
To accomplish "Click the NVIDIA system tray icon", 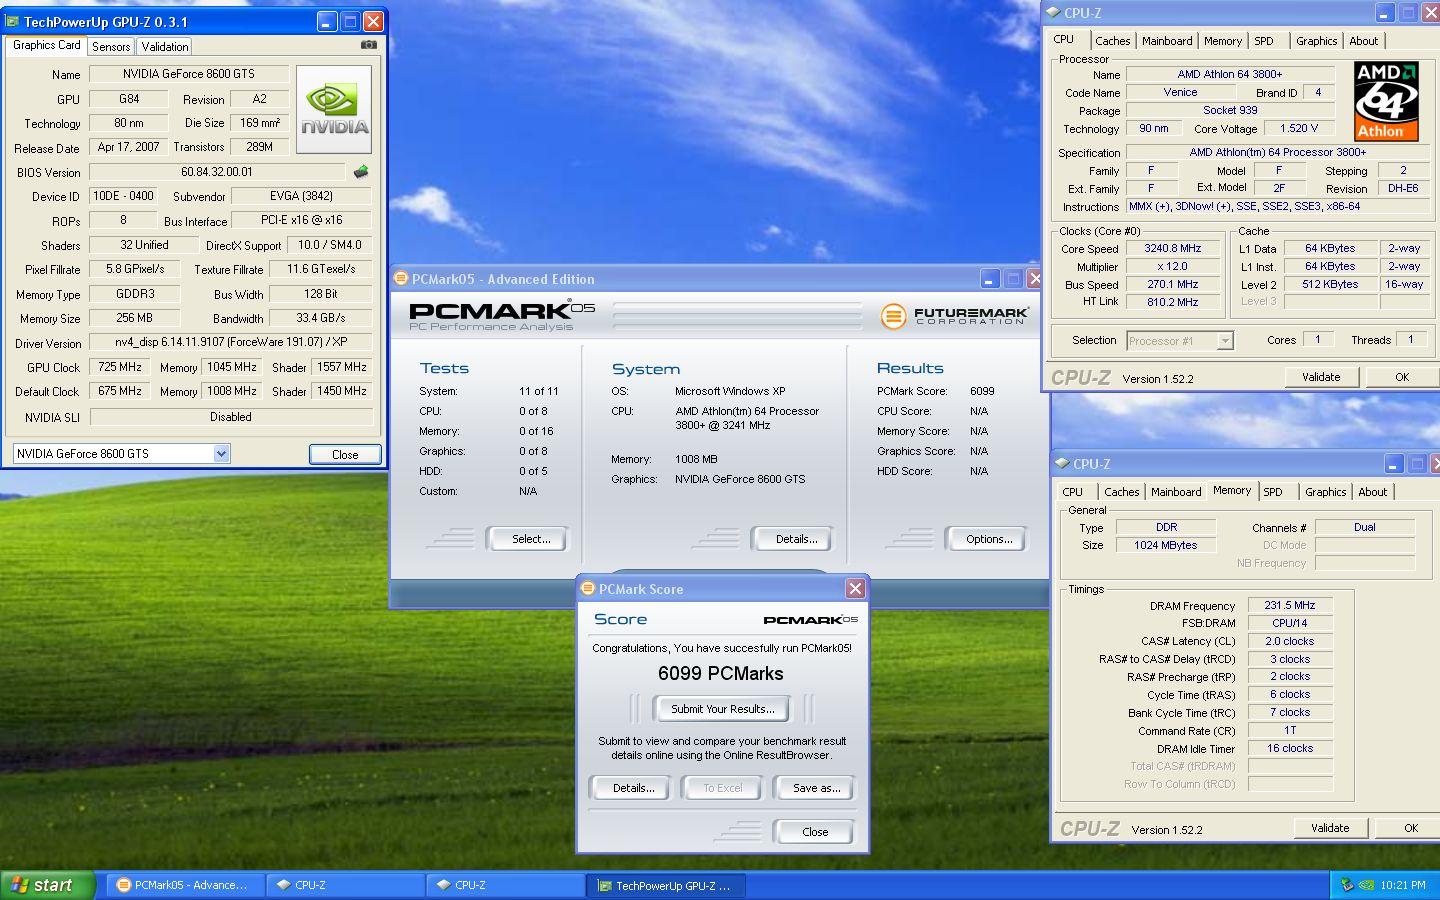I will pyautogui.click(x=1367, y=885).
